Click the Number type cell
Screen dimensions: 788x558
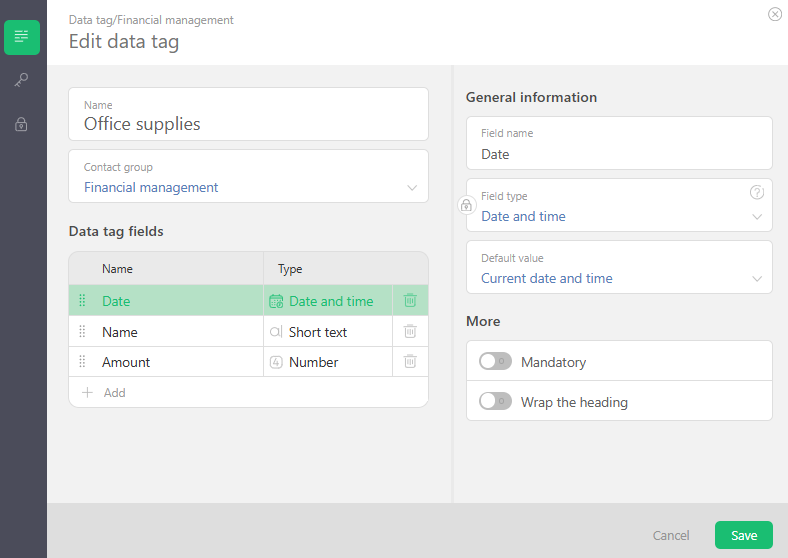(328, 362)
